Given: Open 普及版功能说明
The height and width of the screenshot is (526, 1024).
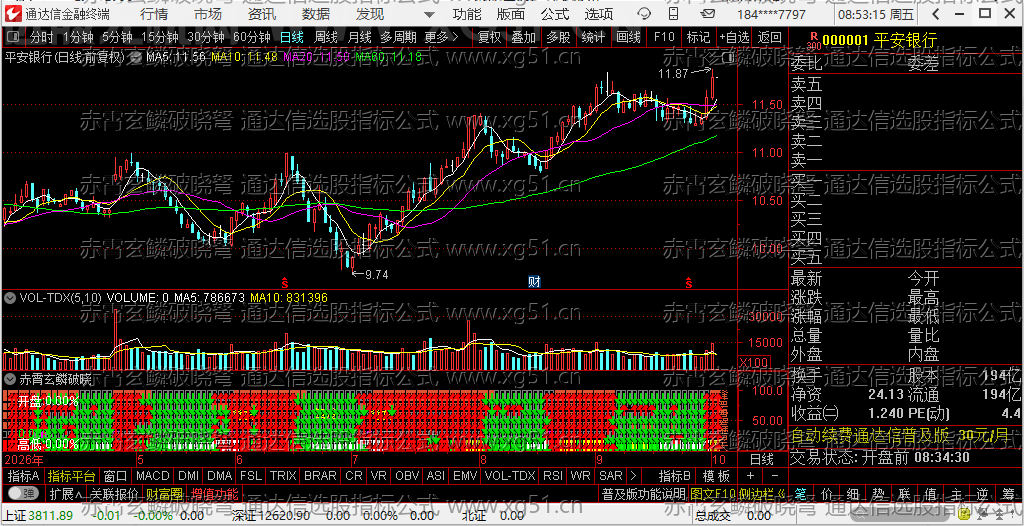Looking at the screenshot, I should click(643, 493).
